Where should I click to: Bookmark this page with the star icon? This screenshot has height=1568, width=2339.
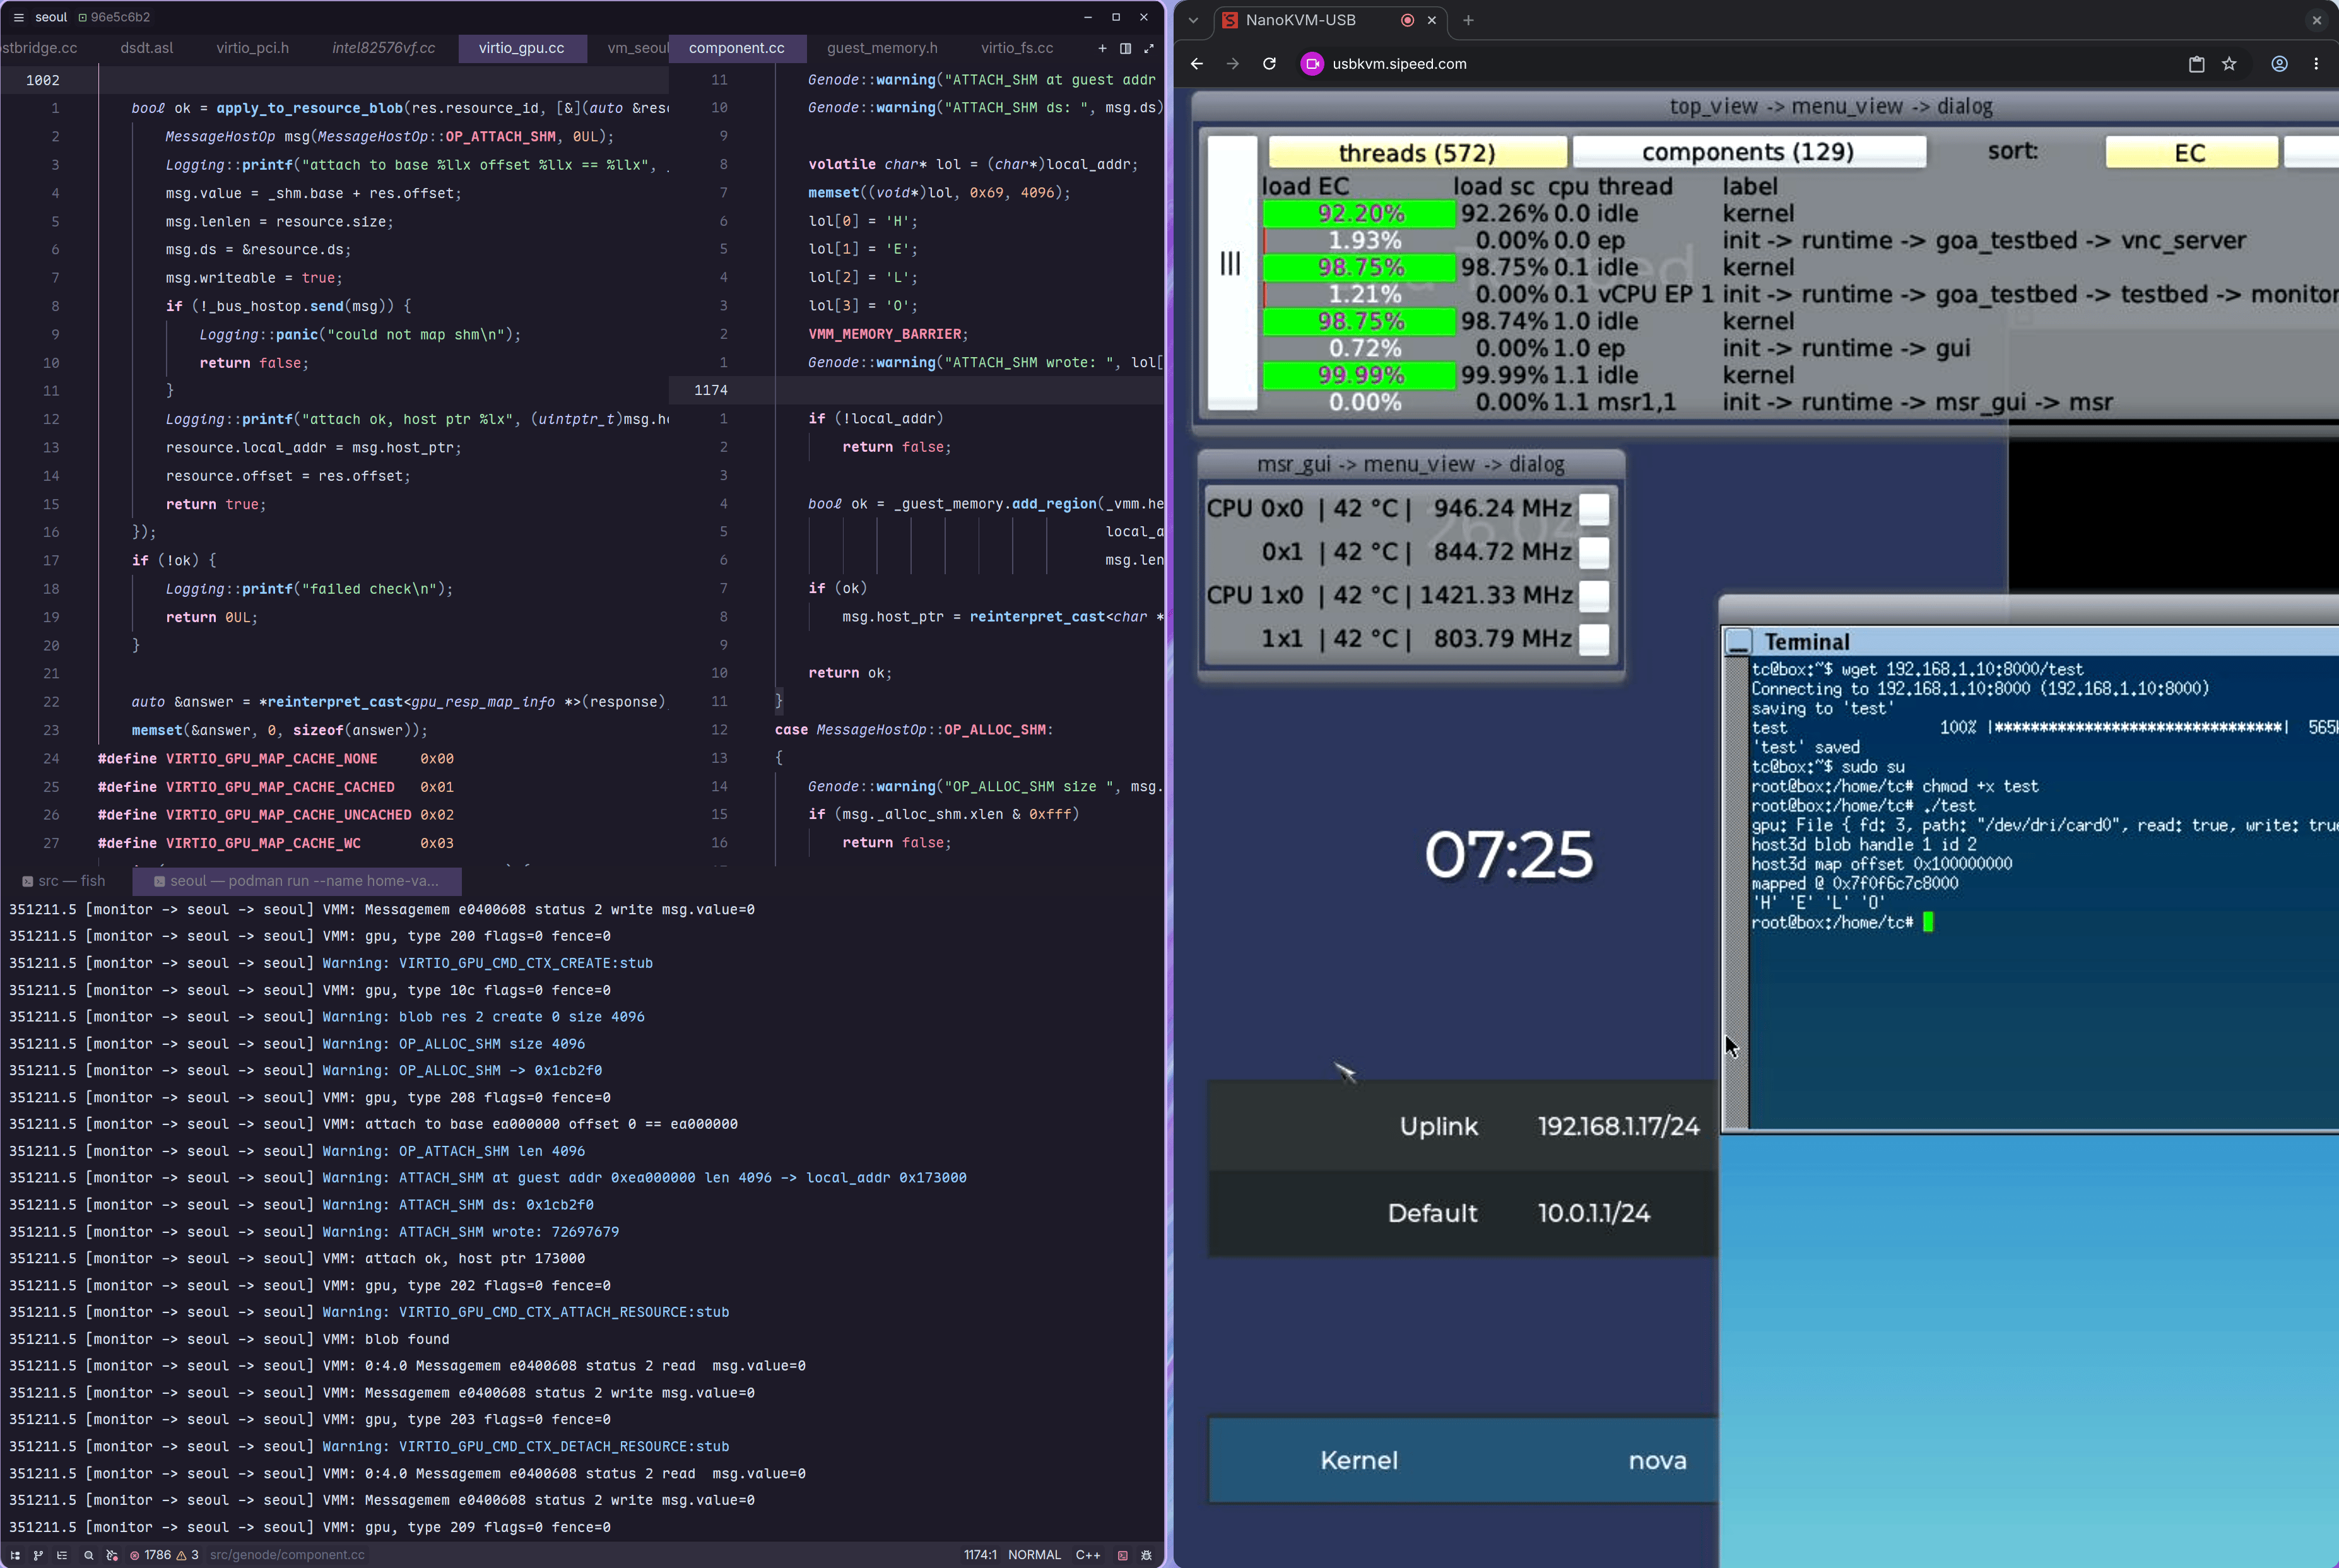2229,64
